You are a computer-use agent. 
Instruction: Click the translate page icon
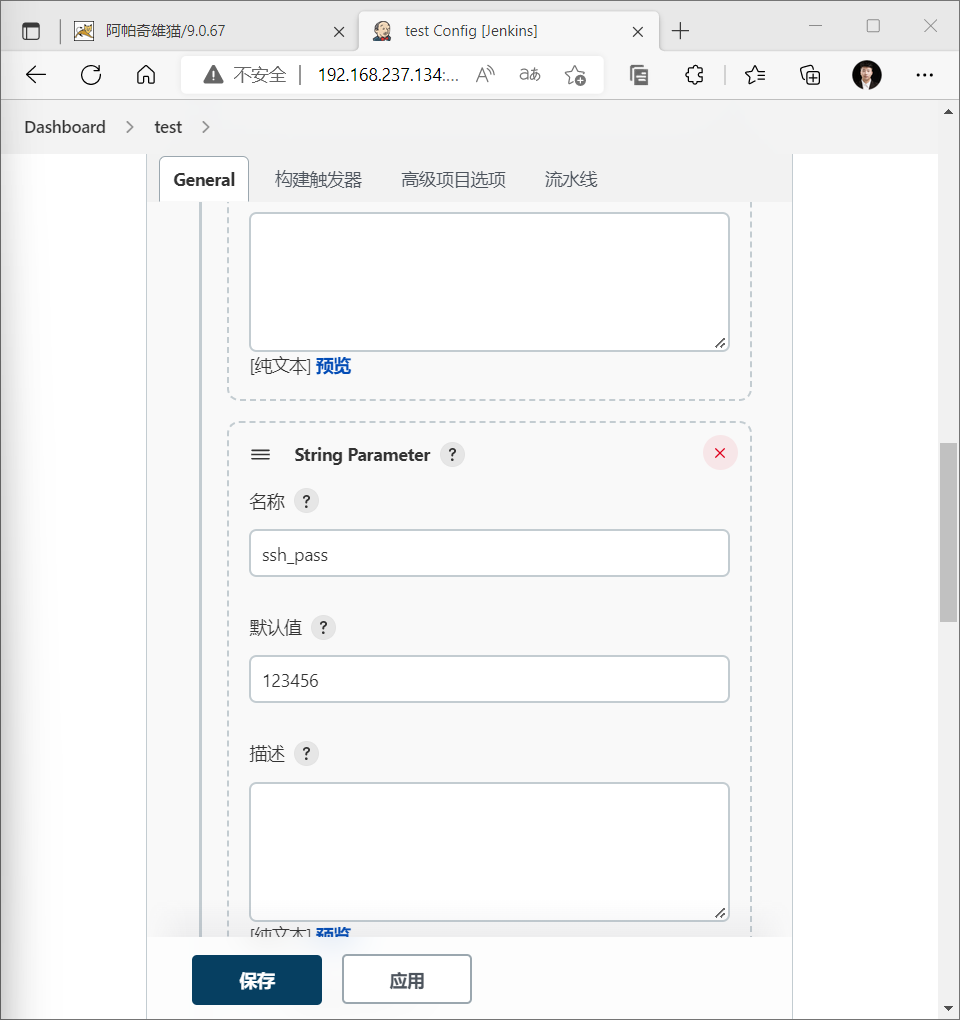point(529,75)
